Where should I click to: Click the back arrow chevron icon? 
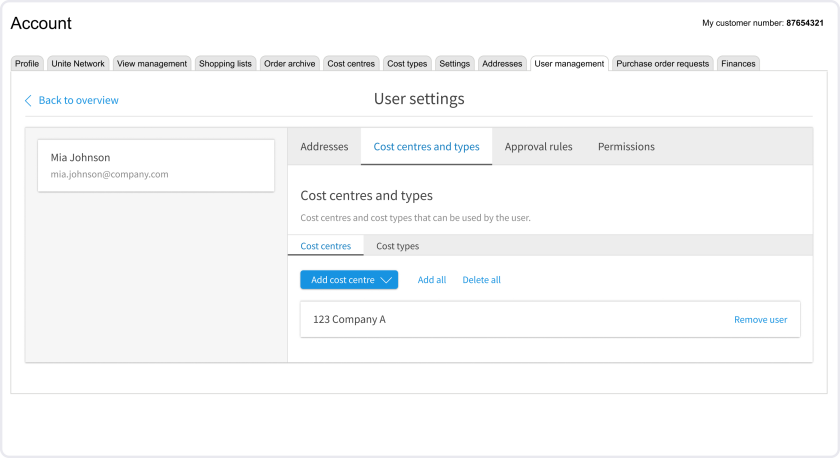pyautogui.click(x=28, y=100)
